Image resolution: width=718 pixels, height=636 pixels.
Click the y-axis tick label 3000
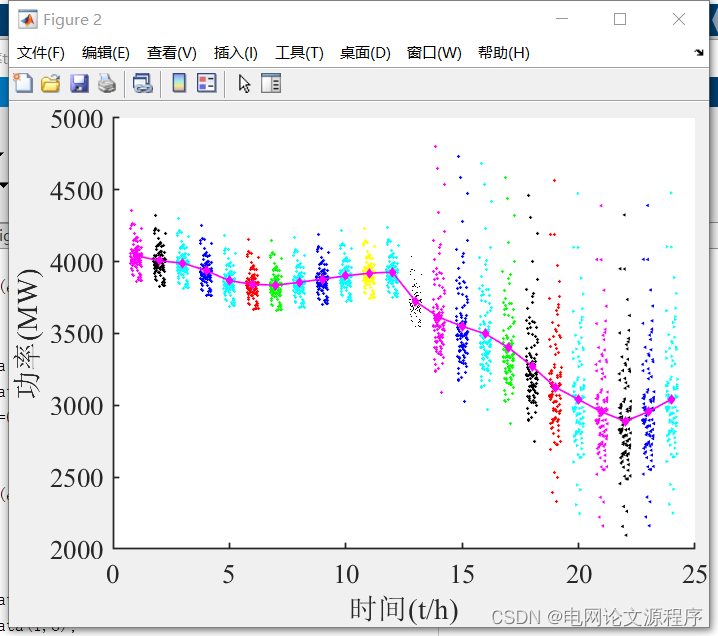point(76,406)
